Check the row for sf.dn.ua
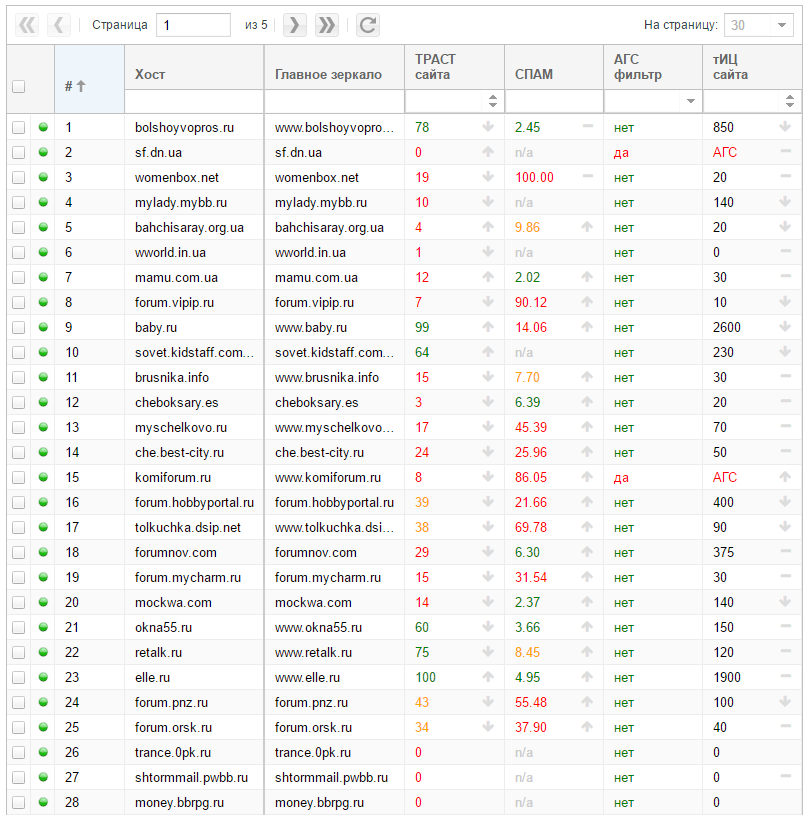This screenshot has height=815, width=809. click(x=19, y=152)
